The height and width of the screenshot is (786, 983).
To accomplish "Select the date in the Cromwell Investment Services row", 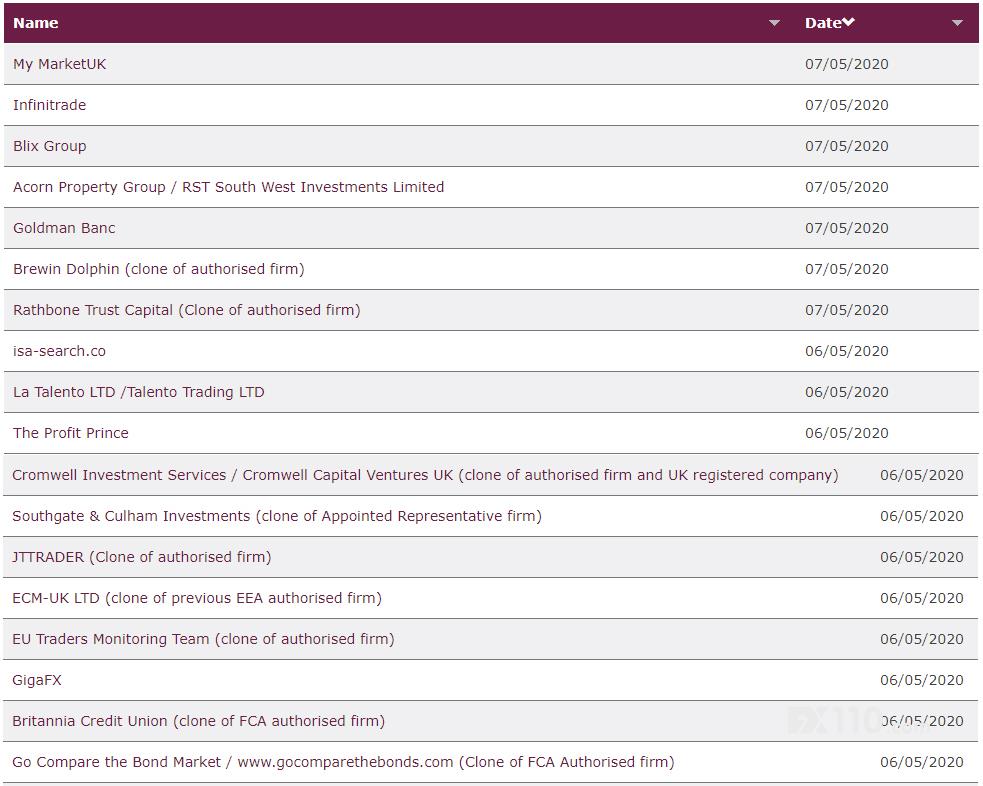I will pos(922,475).
